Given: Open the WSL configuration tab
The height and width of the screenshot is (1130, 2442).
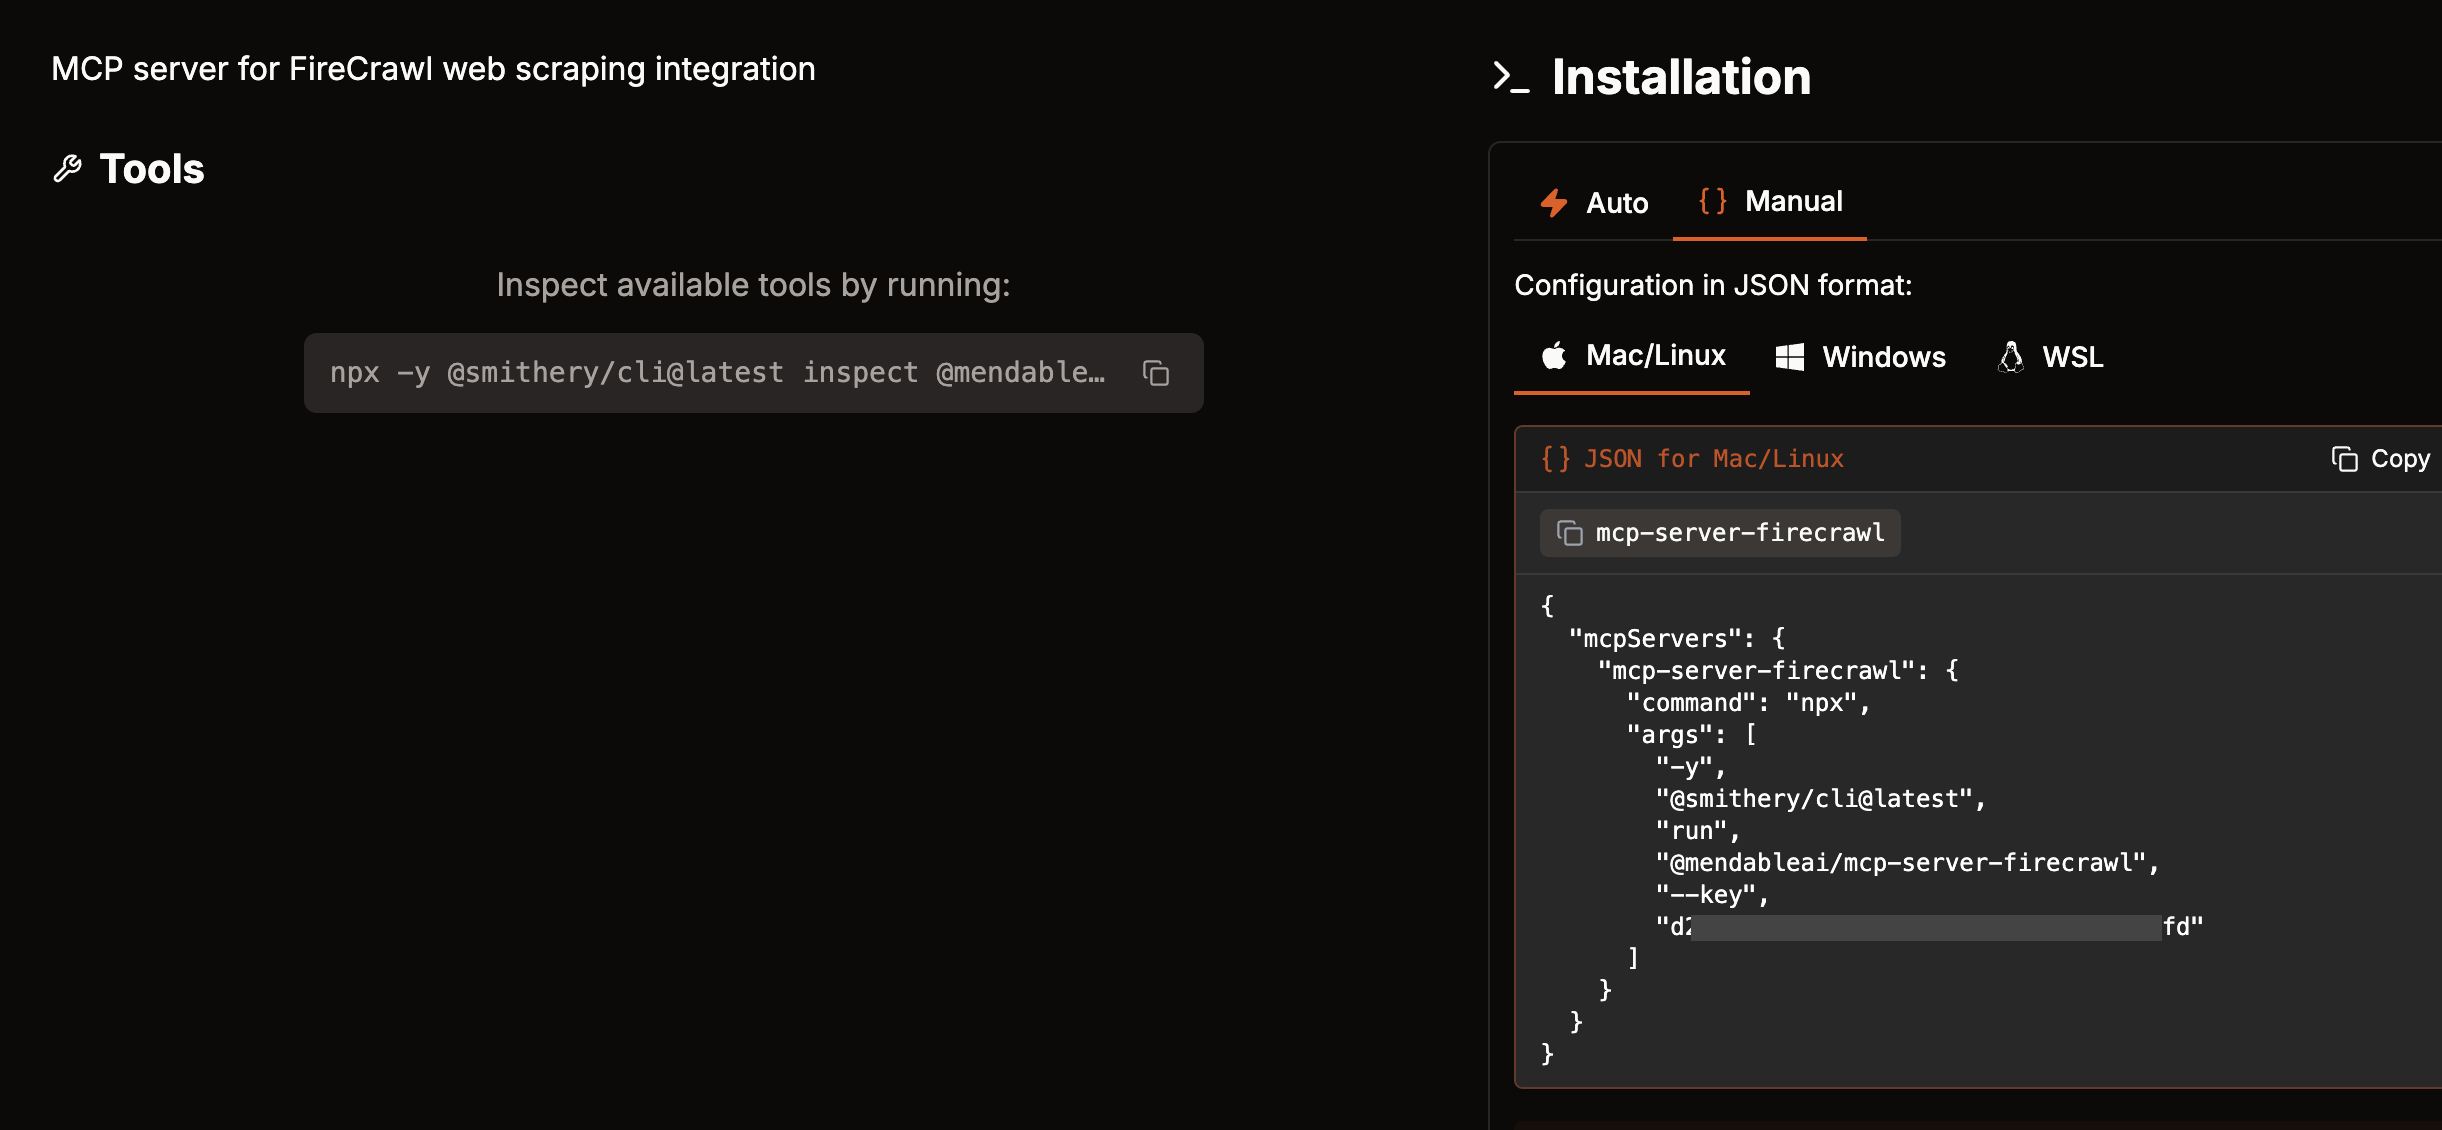Looking at the screenshot, I should 2050,357.
